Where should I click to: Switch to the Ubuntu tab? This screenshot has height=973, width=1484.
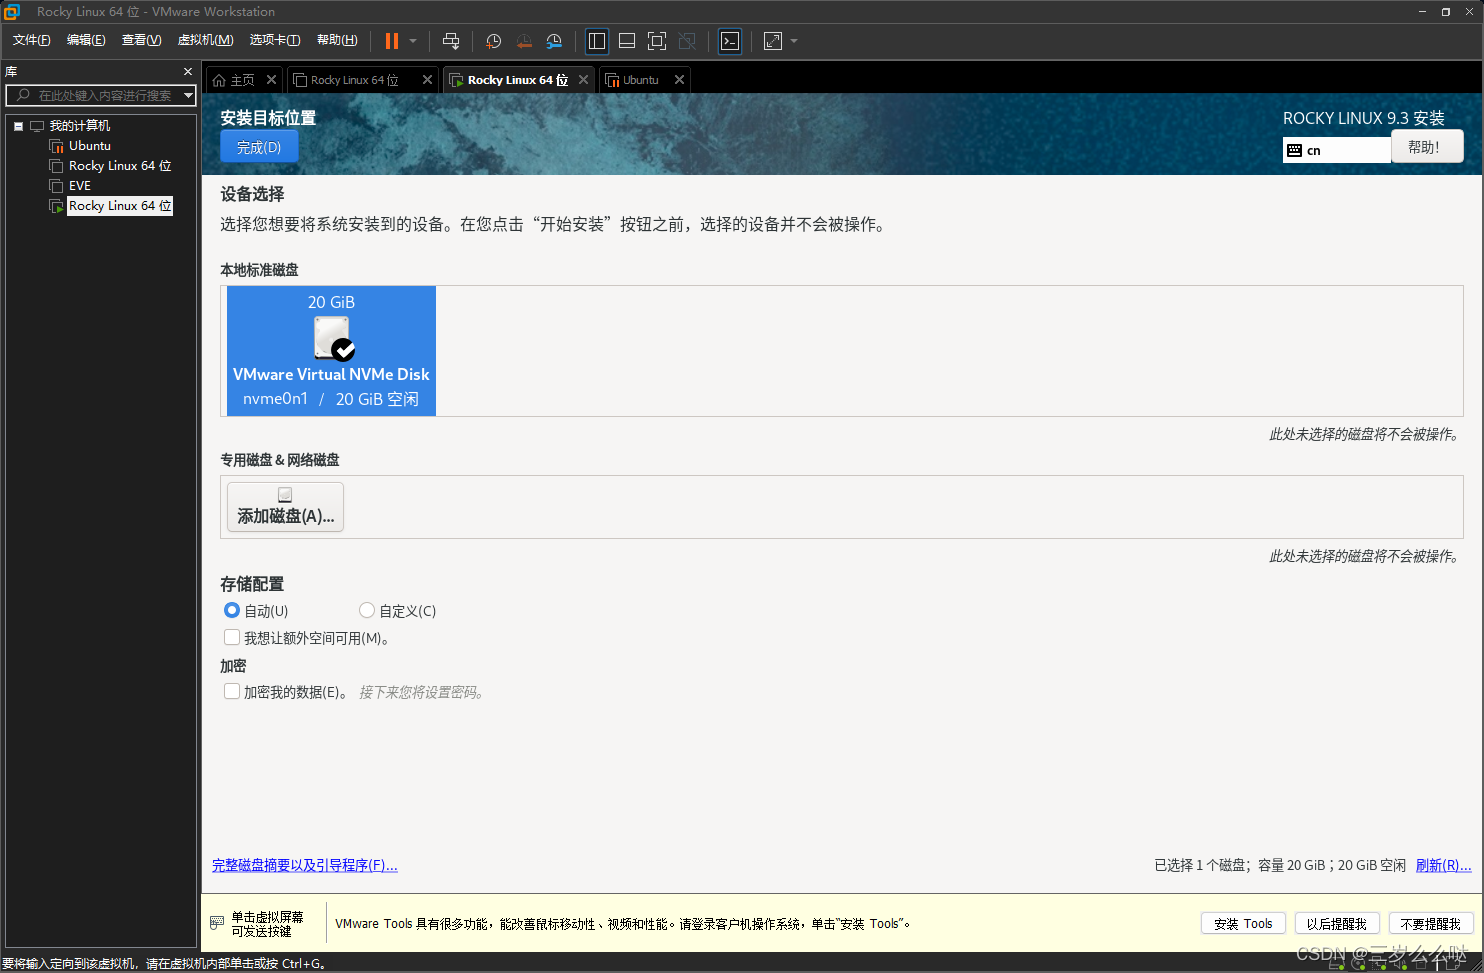(x=640, y=80)
